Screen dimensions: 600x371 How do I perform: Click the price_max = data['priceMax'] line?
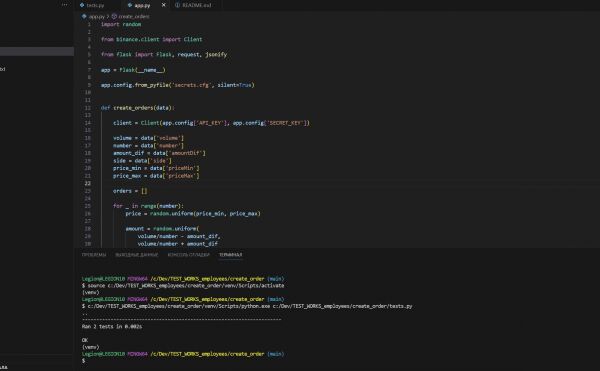coord(156,176)
